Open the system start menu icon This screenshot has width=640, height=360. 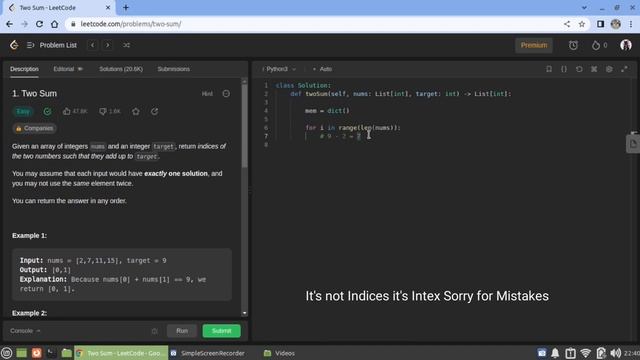[7, 353]
